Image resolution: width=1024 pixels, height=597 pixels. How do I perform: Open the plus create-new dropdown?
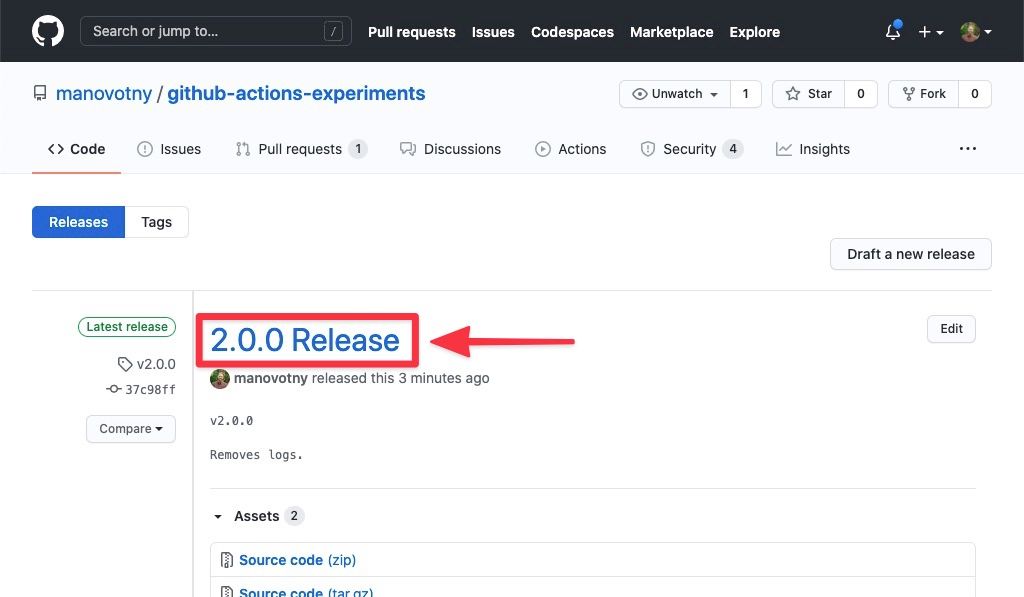[931, 32]
